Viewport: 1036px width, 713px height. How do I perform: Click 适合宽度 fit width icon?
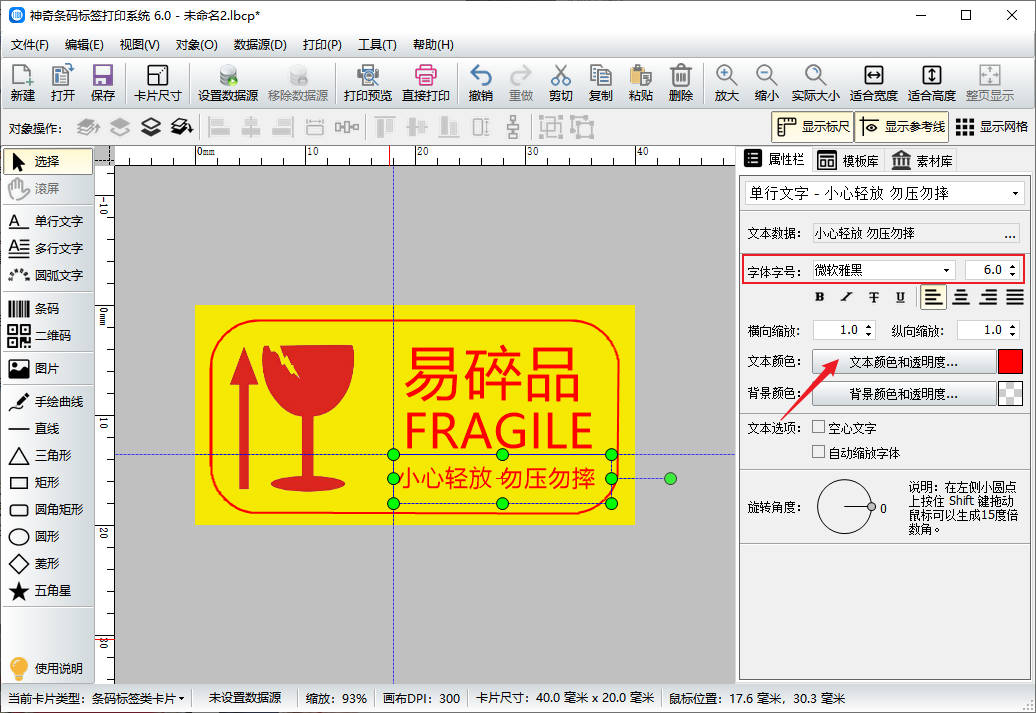(873, 83)
